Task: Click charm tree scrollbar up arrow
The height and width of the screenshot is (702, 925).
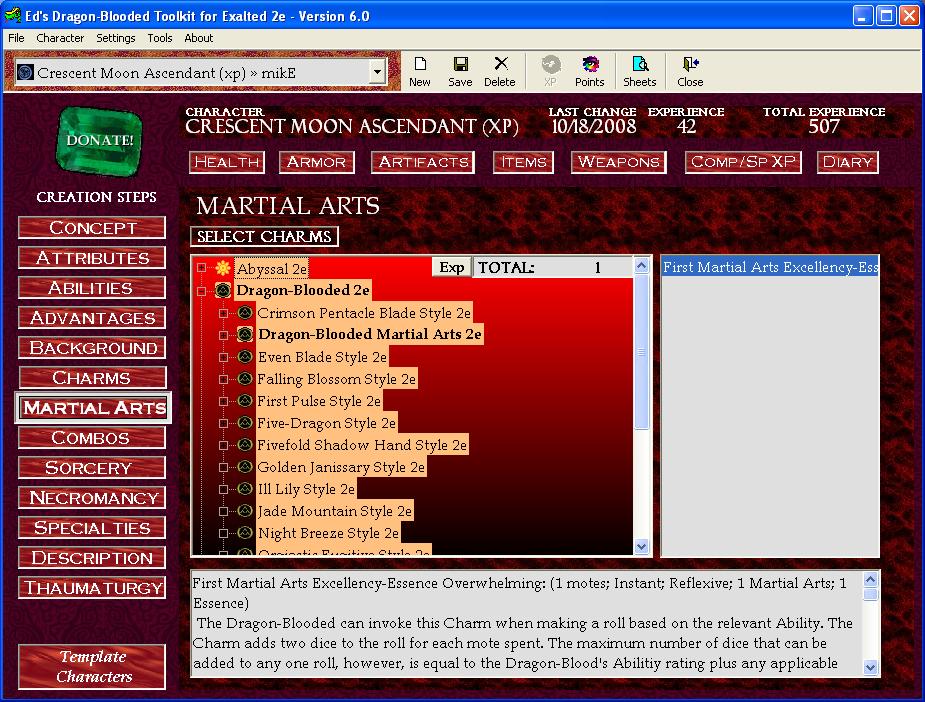Action: coord(642,265)
